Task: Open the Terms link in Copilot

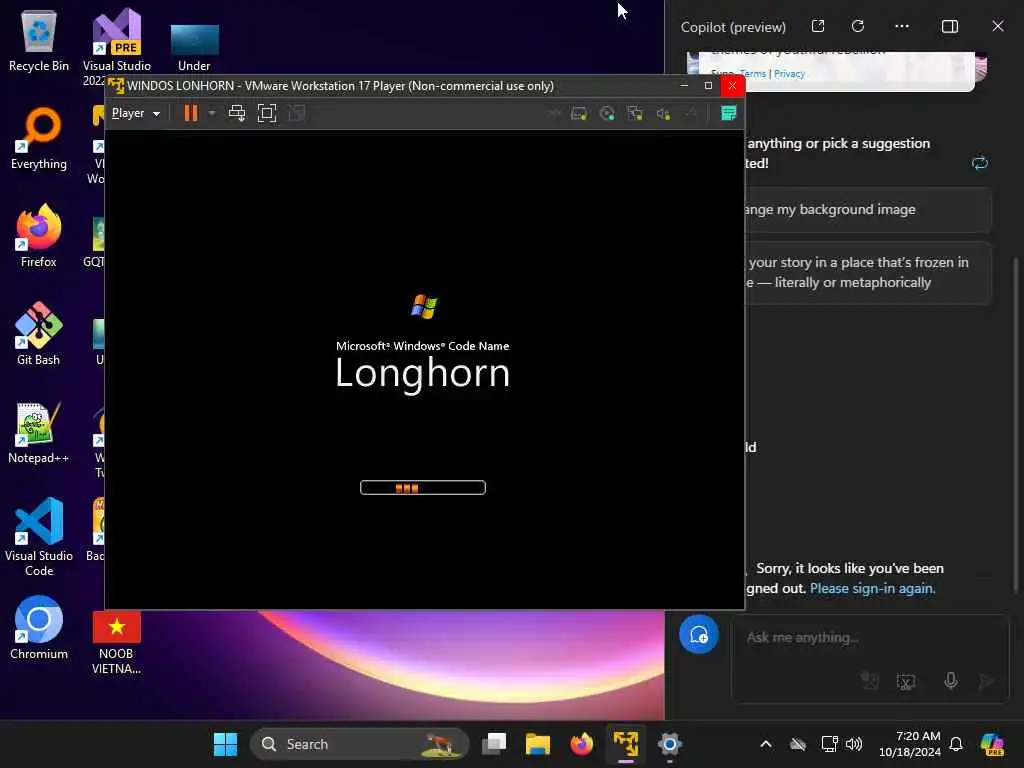Action: (753, 74)
